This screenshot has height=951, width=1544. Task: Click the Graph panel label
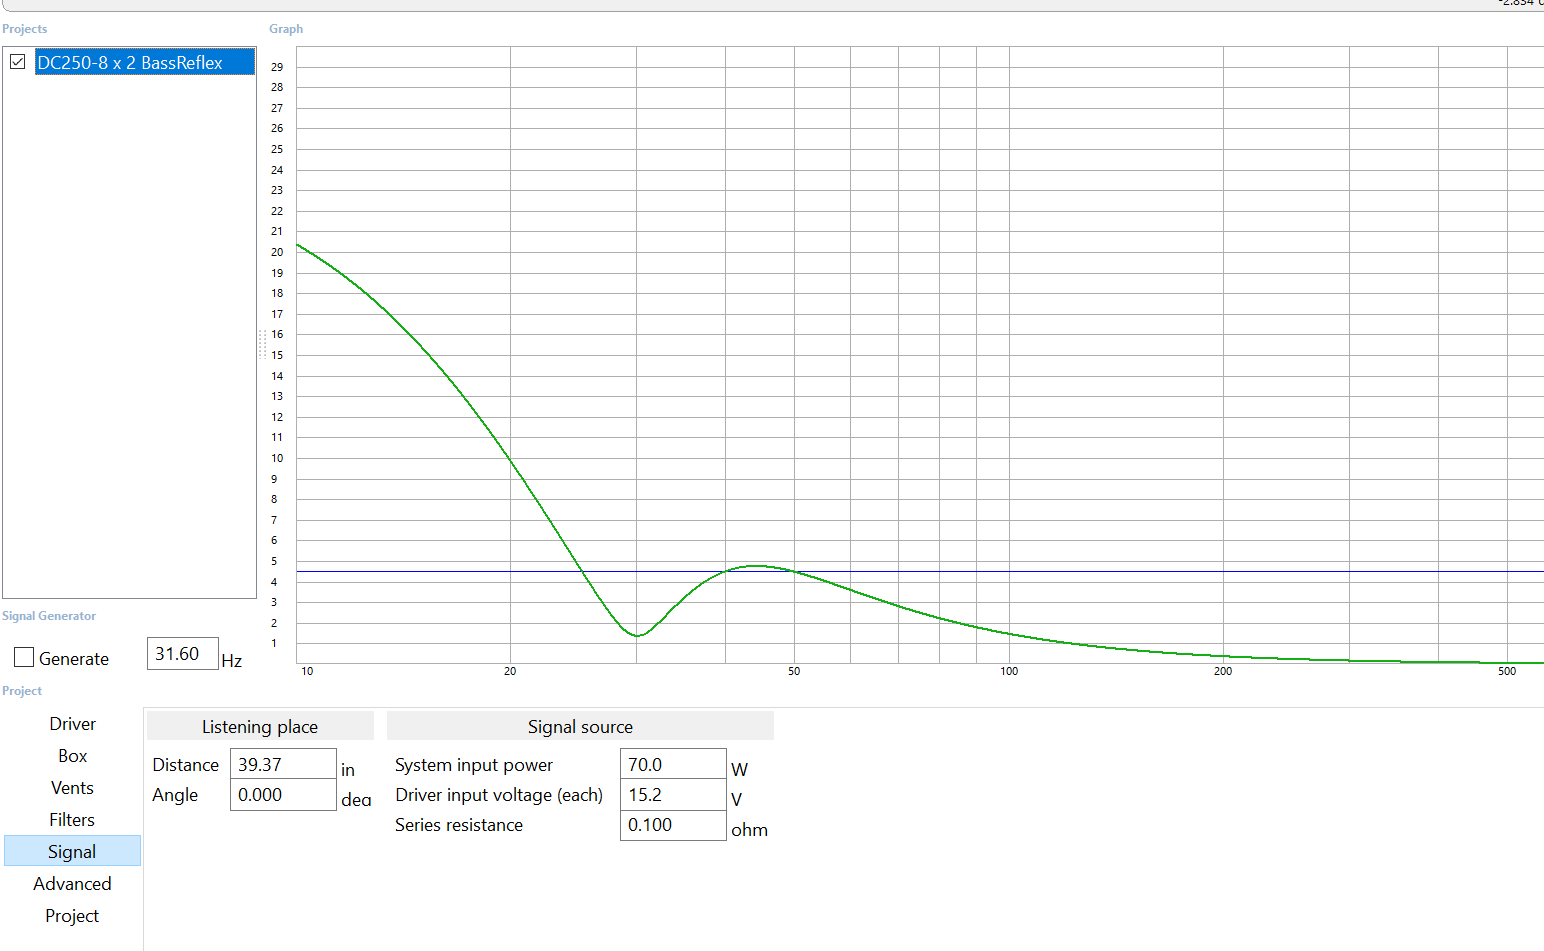coord(286,29)
